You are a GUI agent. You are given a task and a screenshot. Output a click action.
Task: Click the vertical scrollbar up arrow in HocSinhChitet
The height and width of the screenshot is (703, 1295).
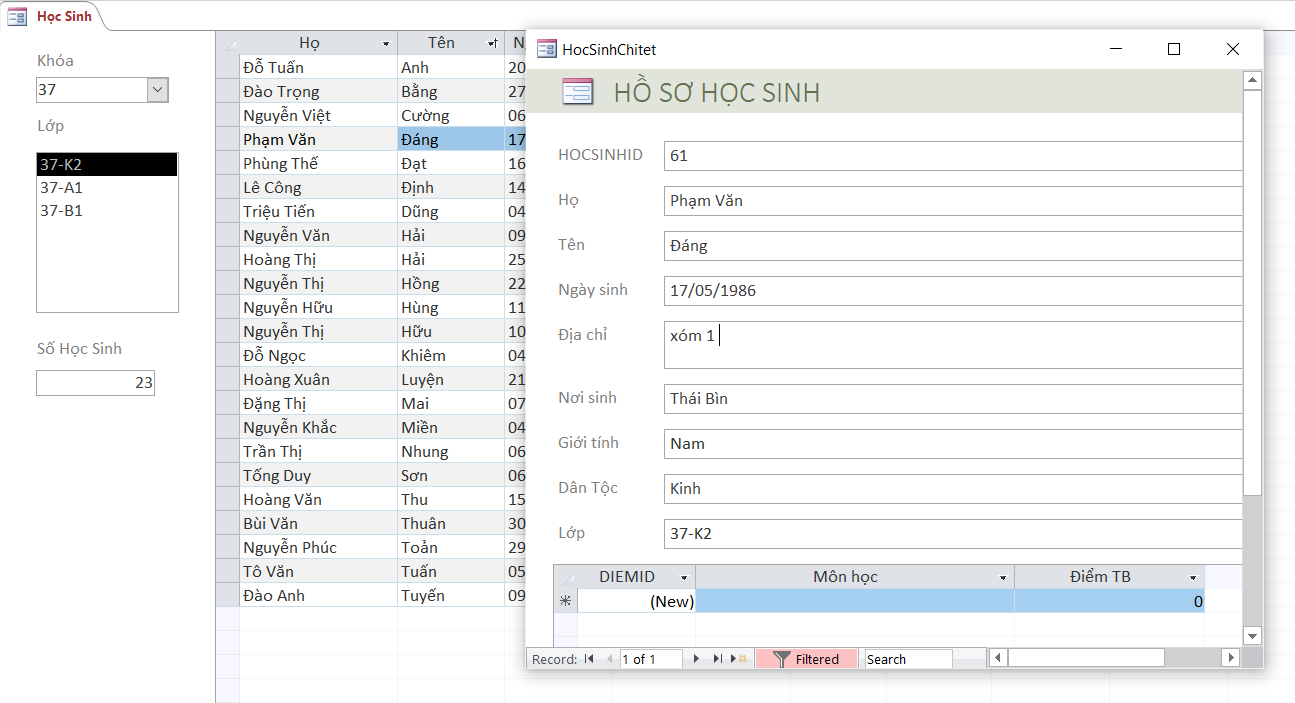coord(1252,80)
